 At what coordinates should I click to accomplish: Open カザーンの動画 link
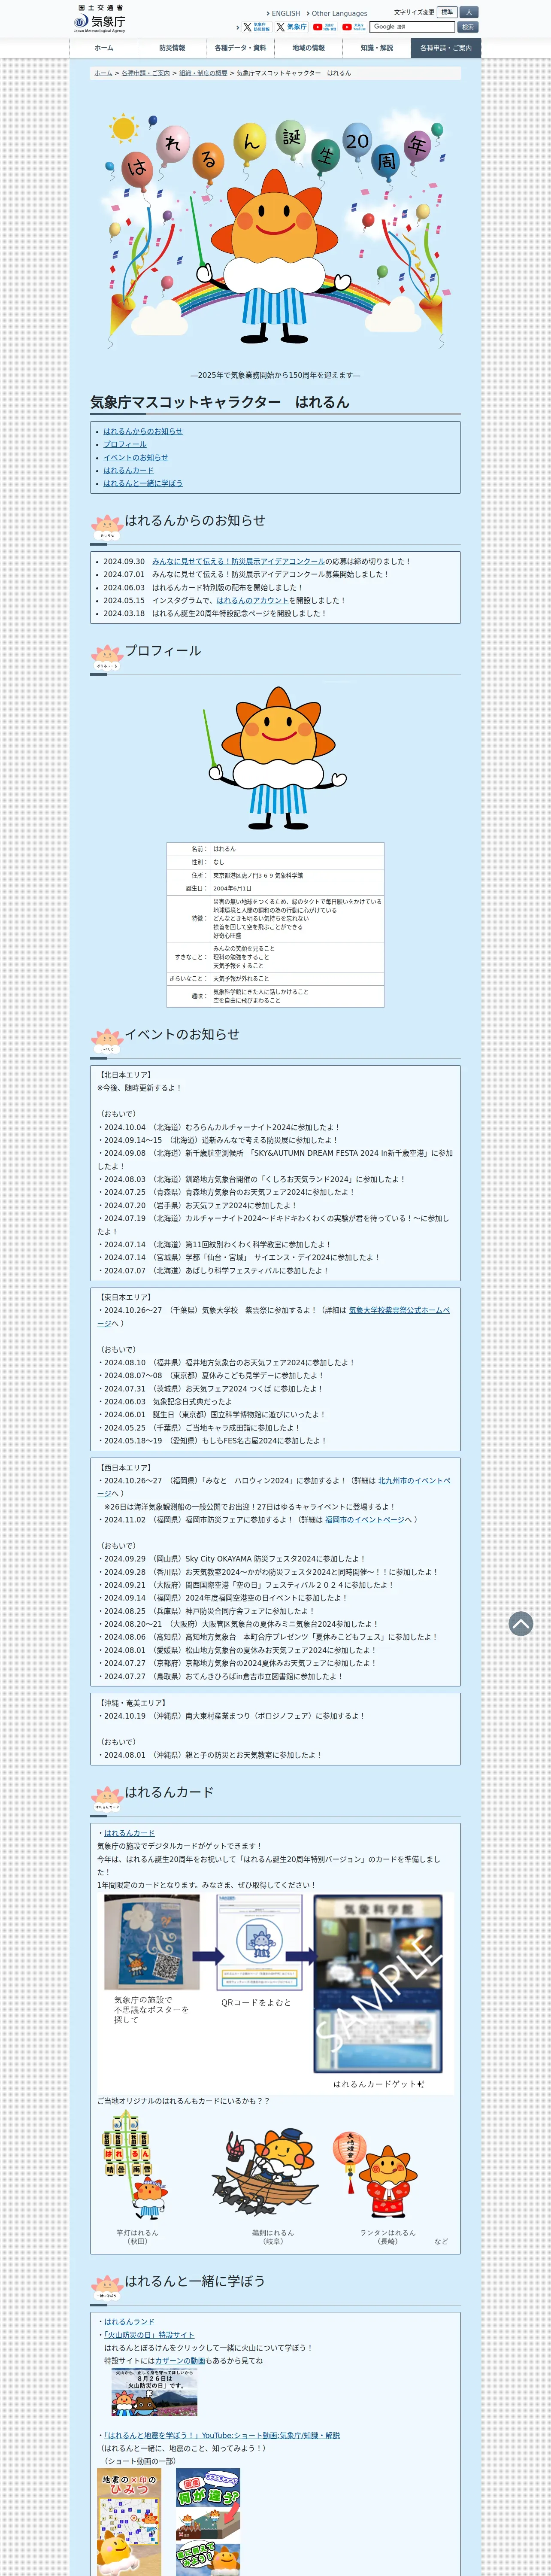[180, 2361]
